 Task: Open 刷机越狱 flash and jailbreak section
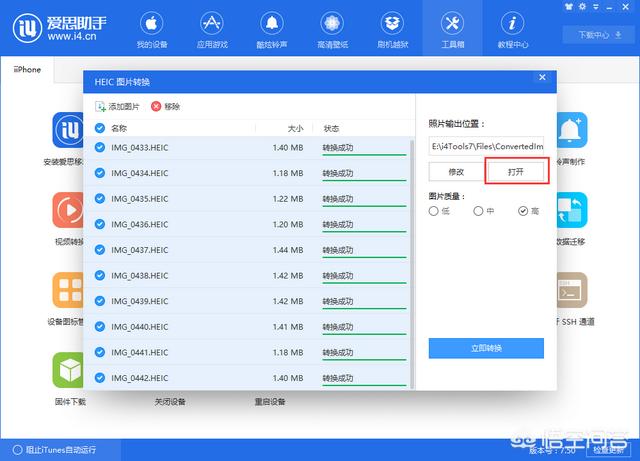[392, 29]
